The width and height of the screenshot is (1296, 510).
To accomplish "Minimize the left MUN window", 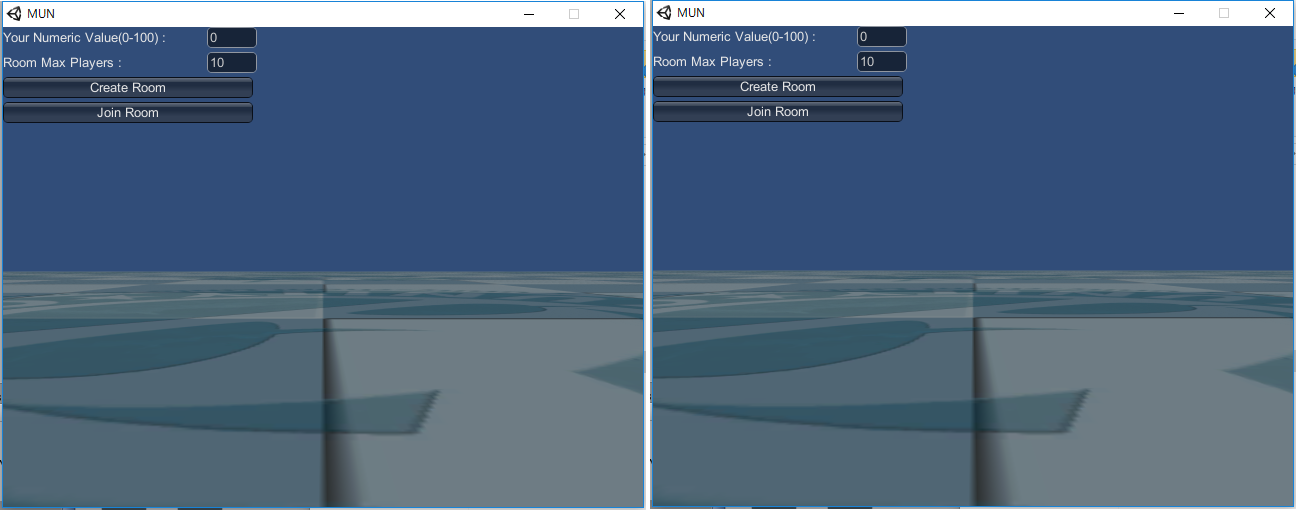I will [528, 14].
